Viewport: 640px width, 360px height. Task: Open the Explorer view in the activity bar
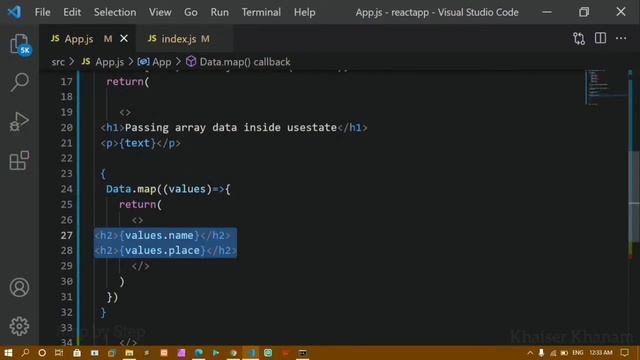pos(19,44)
